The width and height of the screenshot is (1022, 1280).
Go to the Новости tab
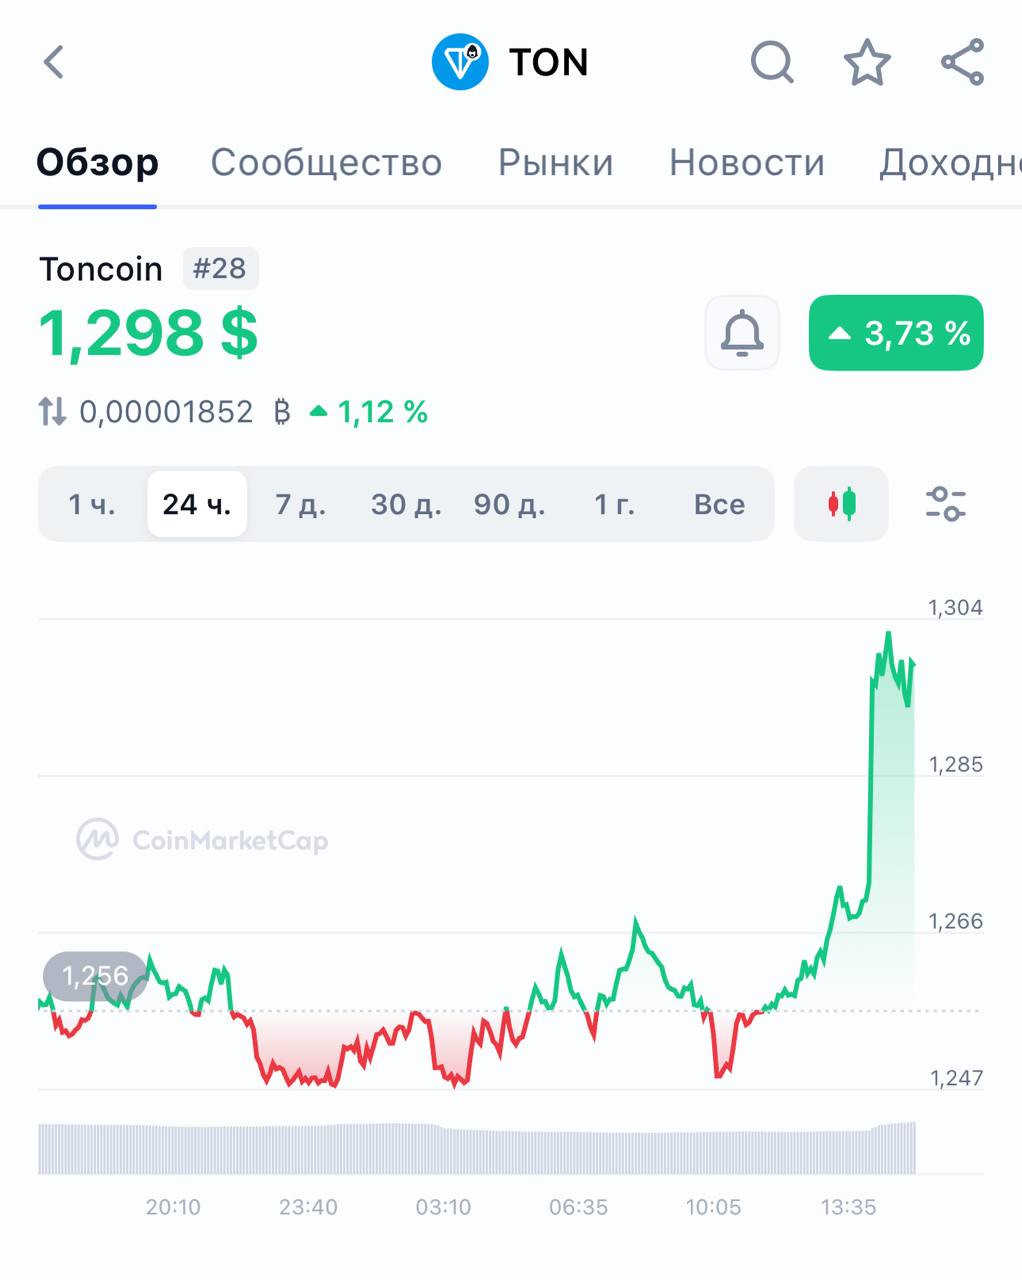(x=747, y=162)
